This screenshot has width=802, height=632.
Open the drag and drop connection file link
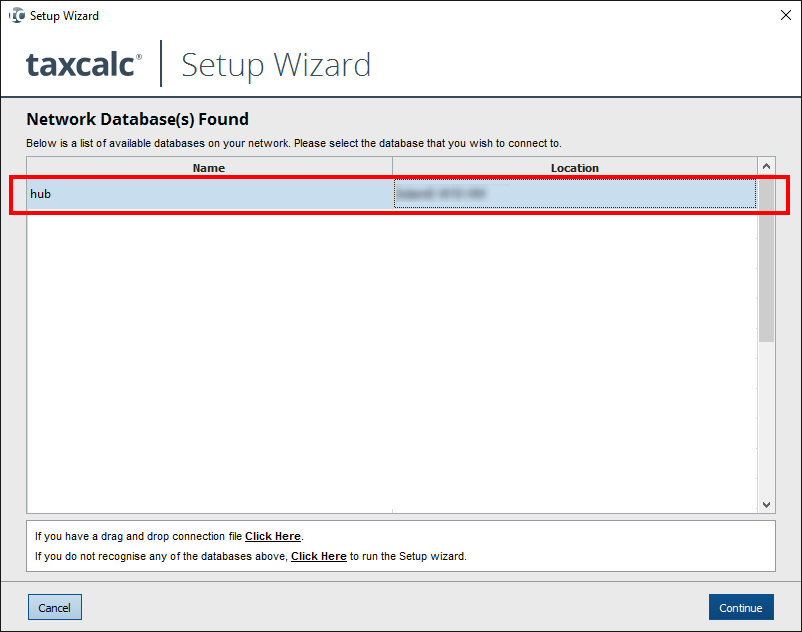(273, 537)
